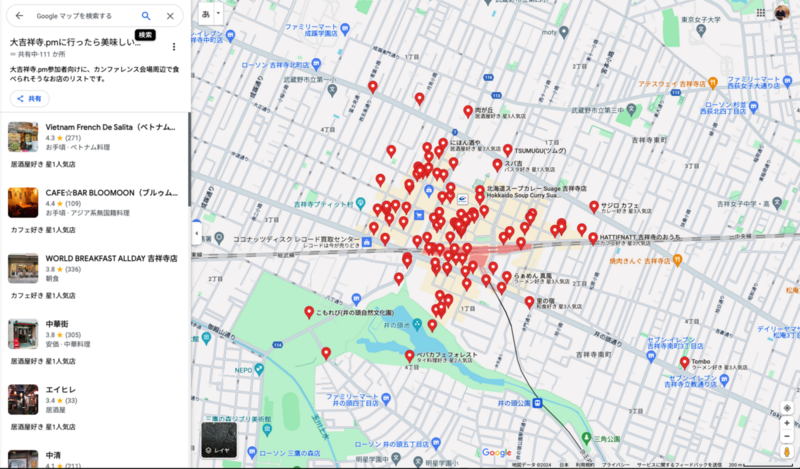Click the あ input mode button
The height and width of the screenshot is (469, 800).
coord(206,14)
